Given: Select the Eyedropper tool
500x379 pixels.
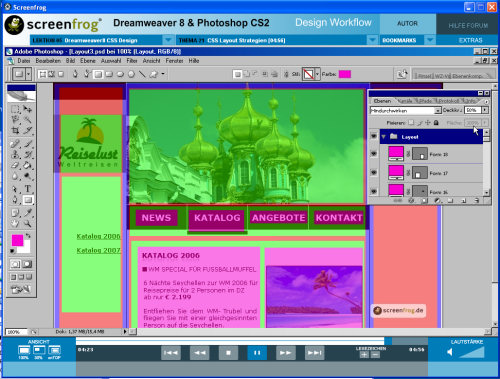Looking at the screenshot, I should [x=28, y=213].
